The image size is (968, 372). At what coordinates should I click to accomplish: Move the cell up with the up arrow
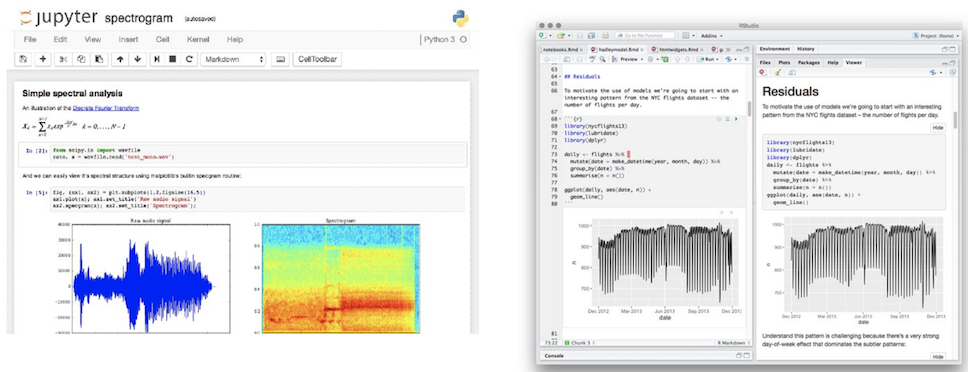coord(119,59)
